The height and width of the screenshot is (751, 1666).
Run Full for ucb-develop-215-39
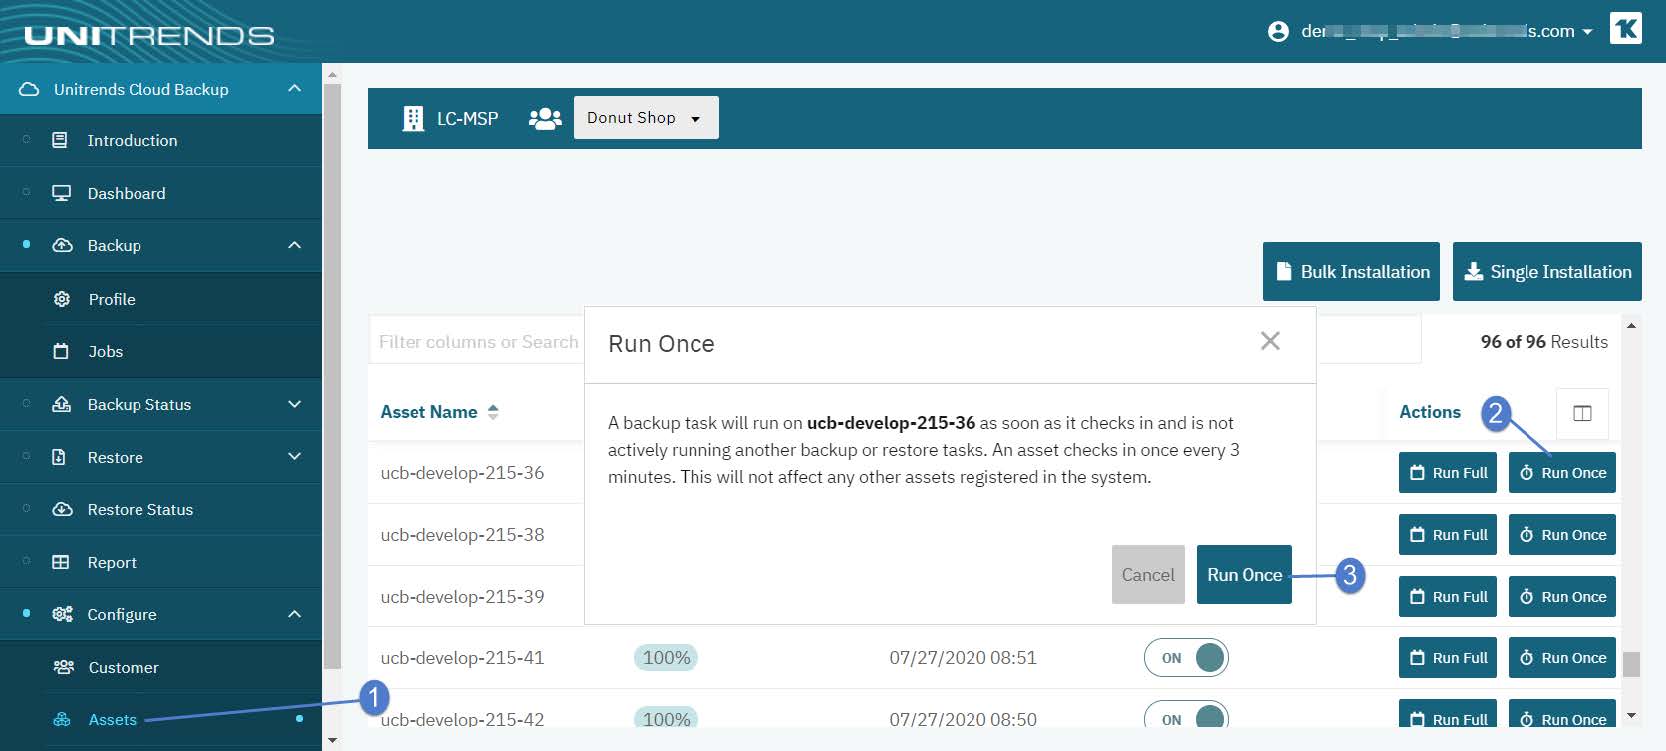(1448, 597)
